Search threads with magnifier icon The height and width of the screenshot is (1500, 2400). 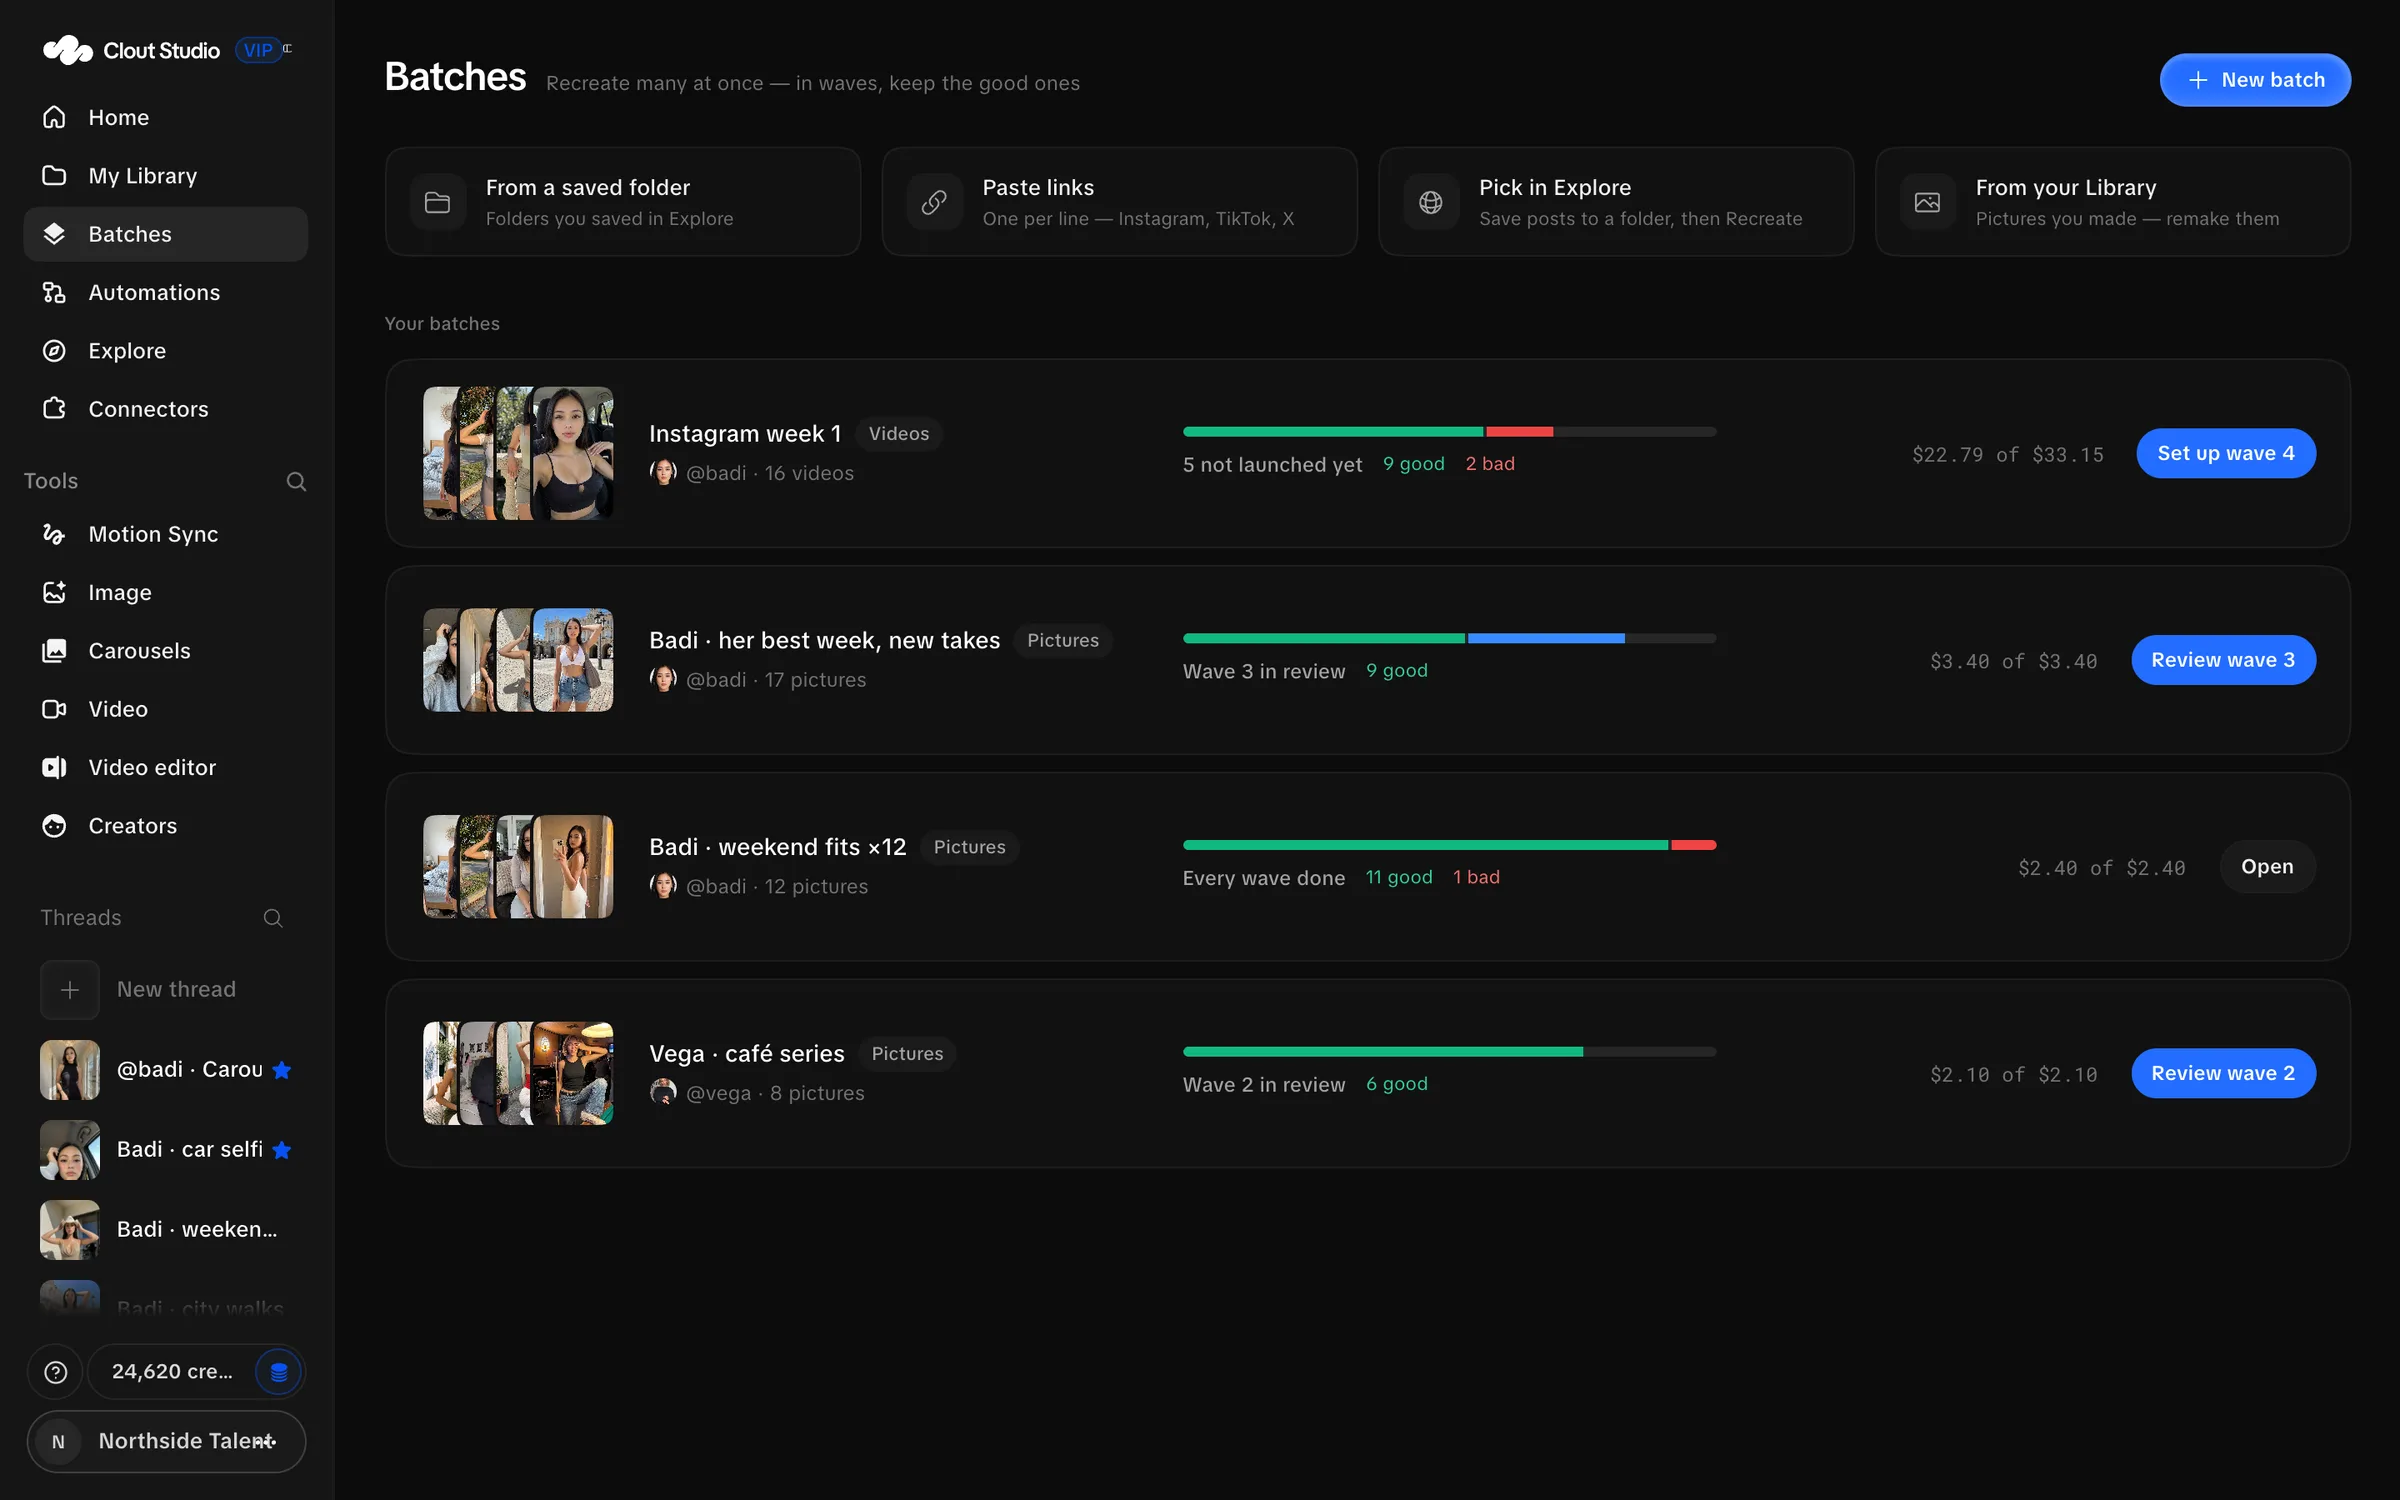pos(272,918)
